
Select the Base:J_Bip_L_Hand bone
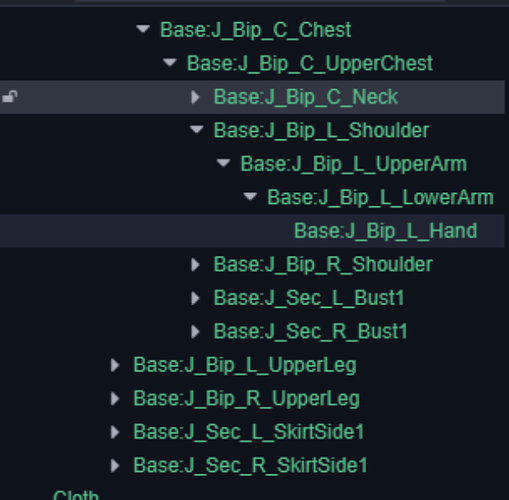386,231
